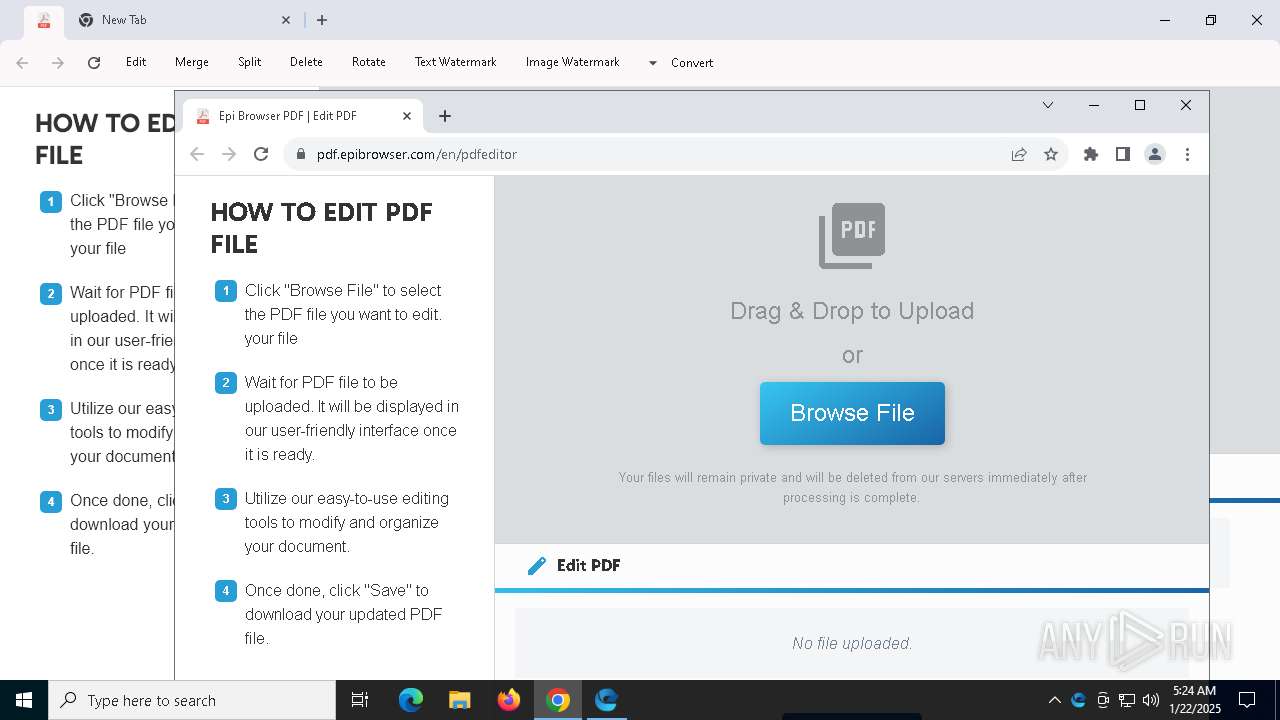
Task: Reload the pdfeditor page
Action: pyautogui.click(x=261, y=154)
